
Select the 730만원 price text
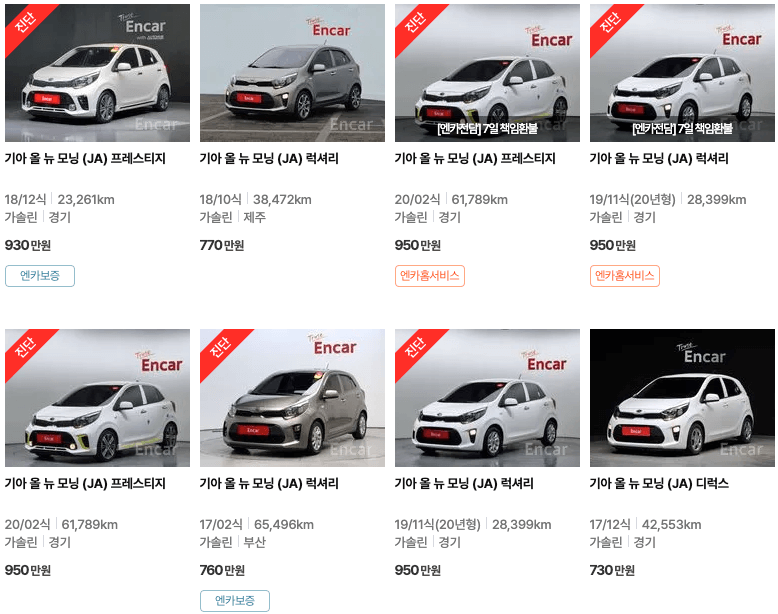point(612,570)
